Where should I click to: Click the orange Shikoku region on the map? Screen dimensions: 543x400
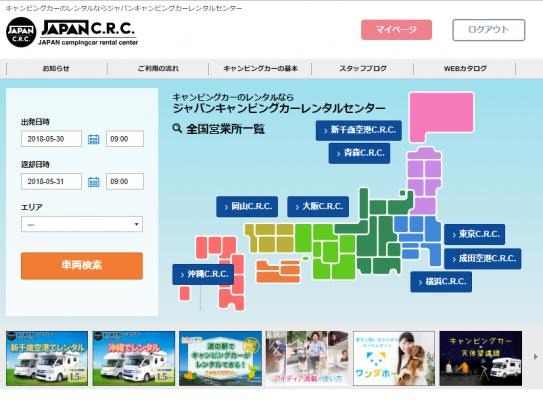pos(278,272)
